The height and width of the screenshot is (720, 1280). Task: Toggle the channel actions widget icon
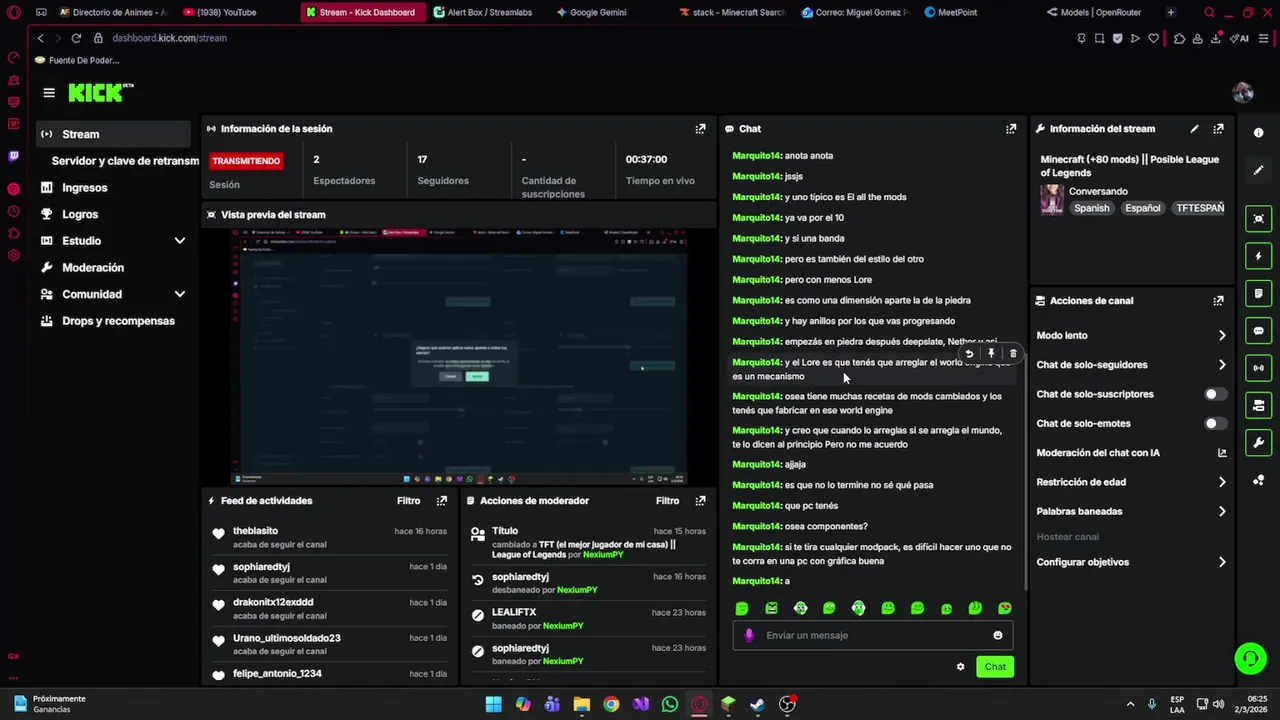point(1258,405)
